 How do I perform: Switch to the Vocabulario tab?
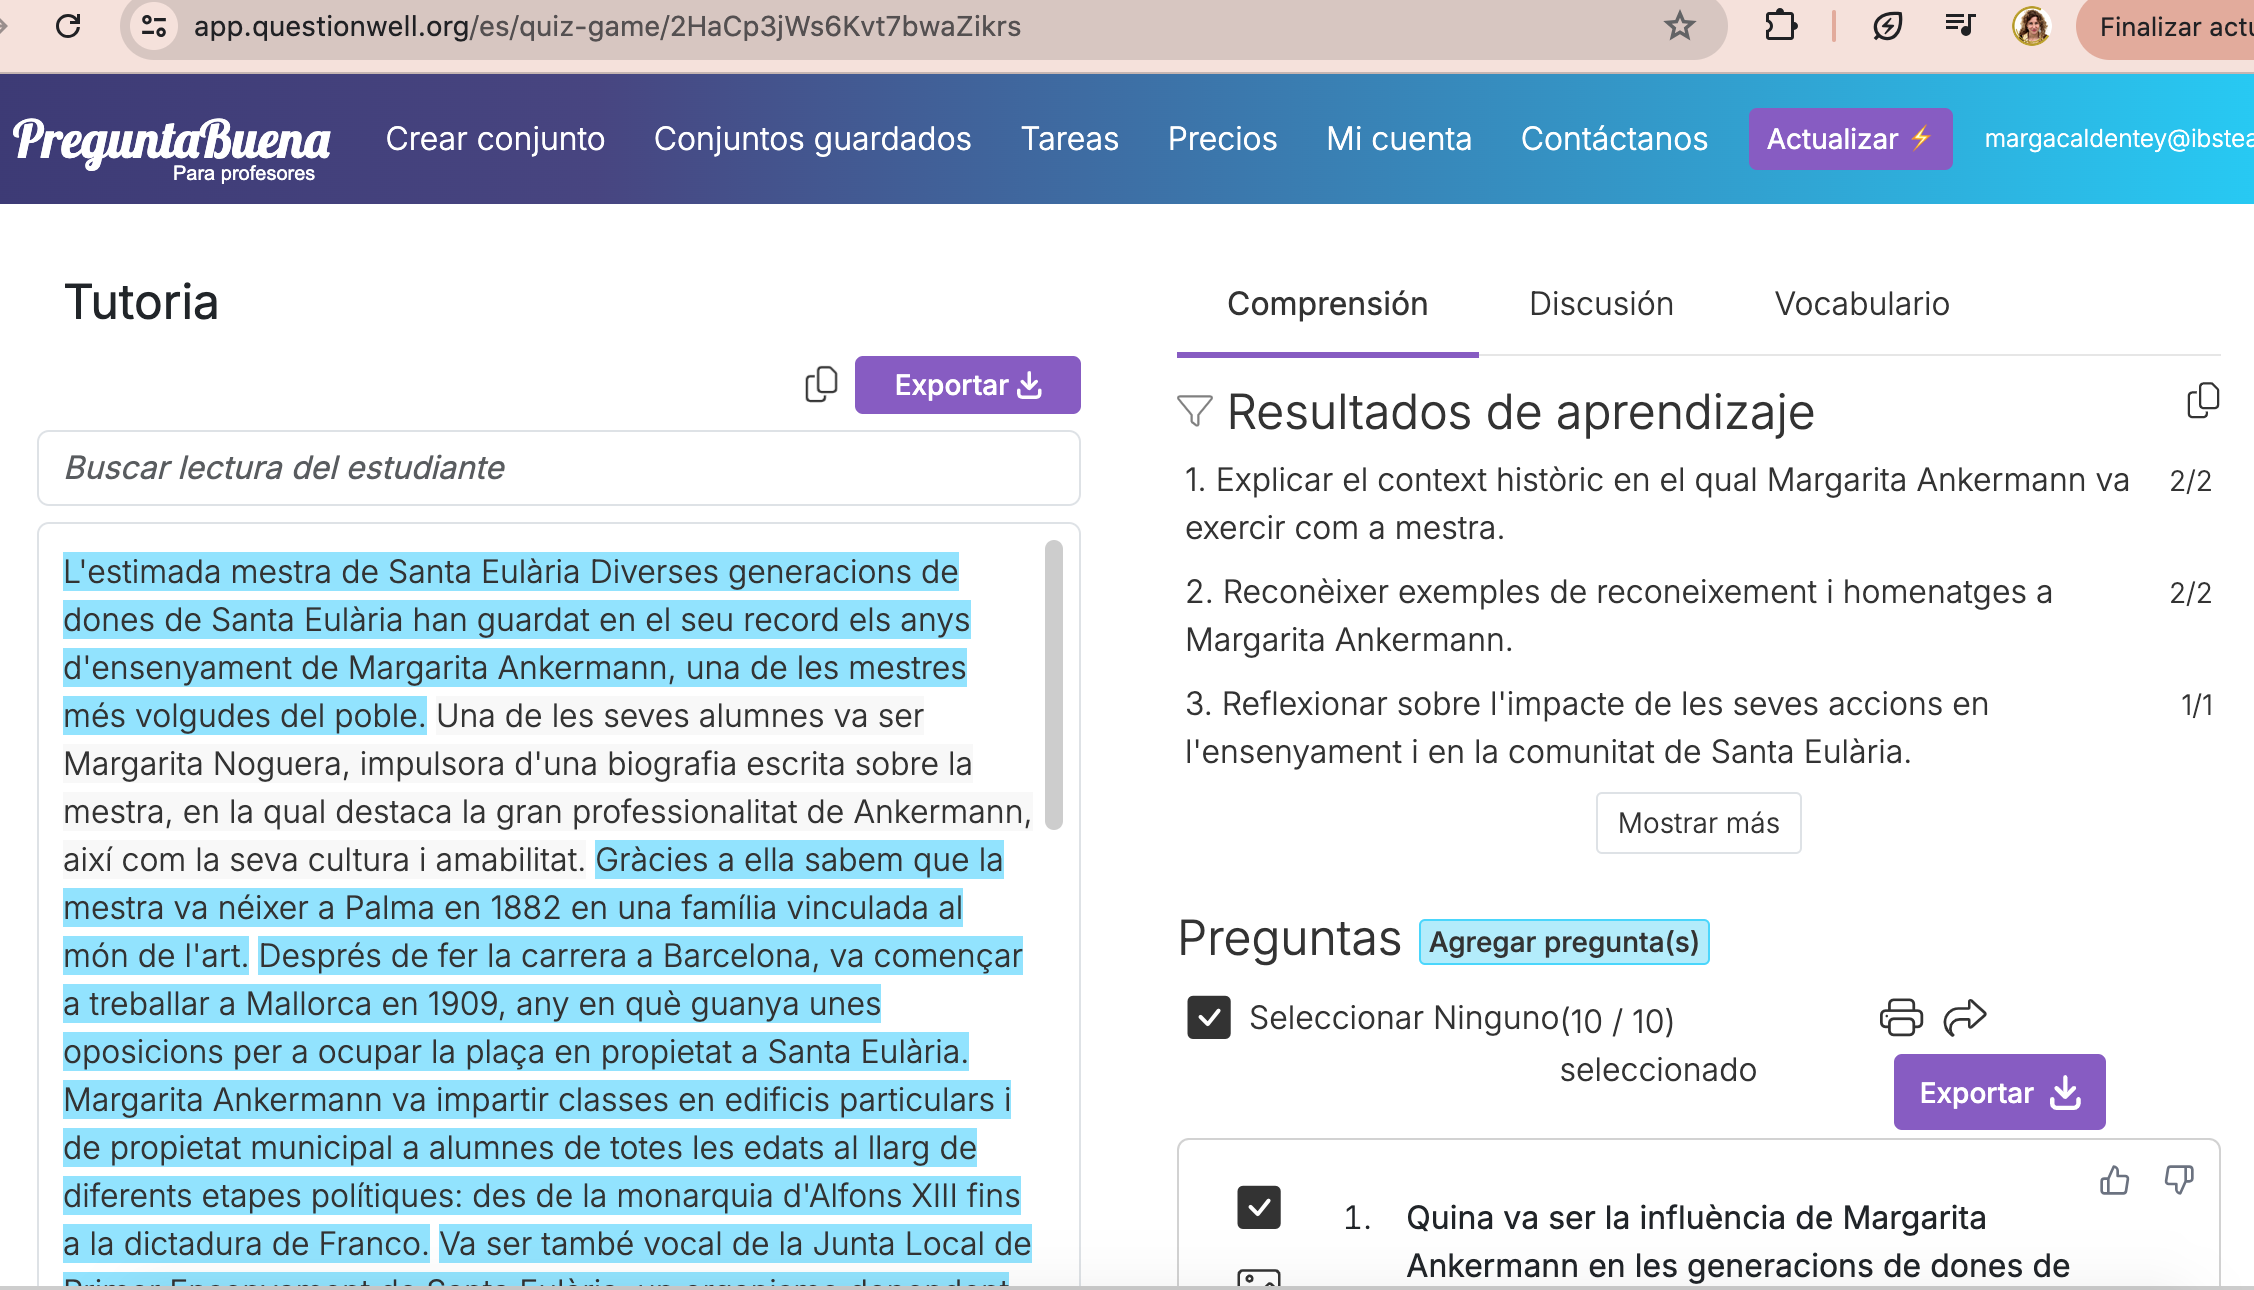click(1861, 303)
